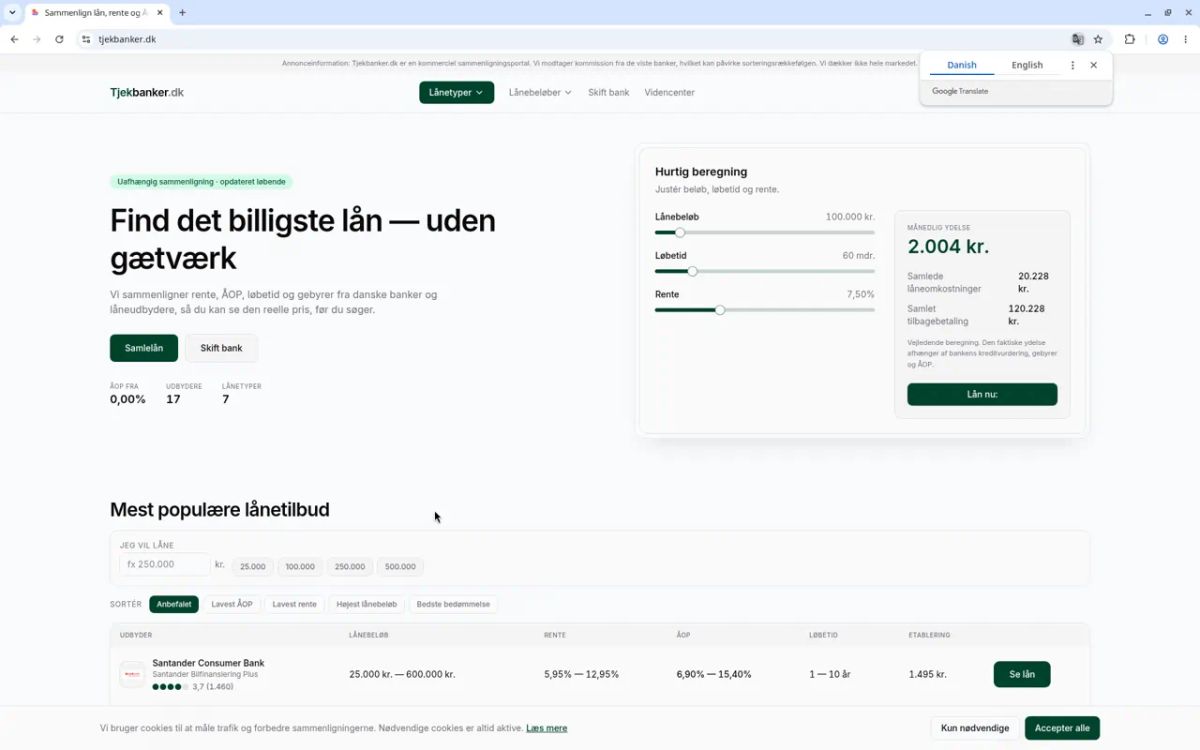Expand the Lånetyper dropdown menu
The height and width of the screenshot is (750, 1200).
pyautogui.click(x=456, y=92)
